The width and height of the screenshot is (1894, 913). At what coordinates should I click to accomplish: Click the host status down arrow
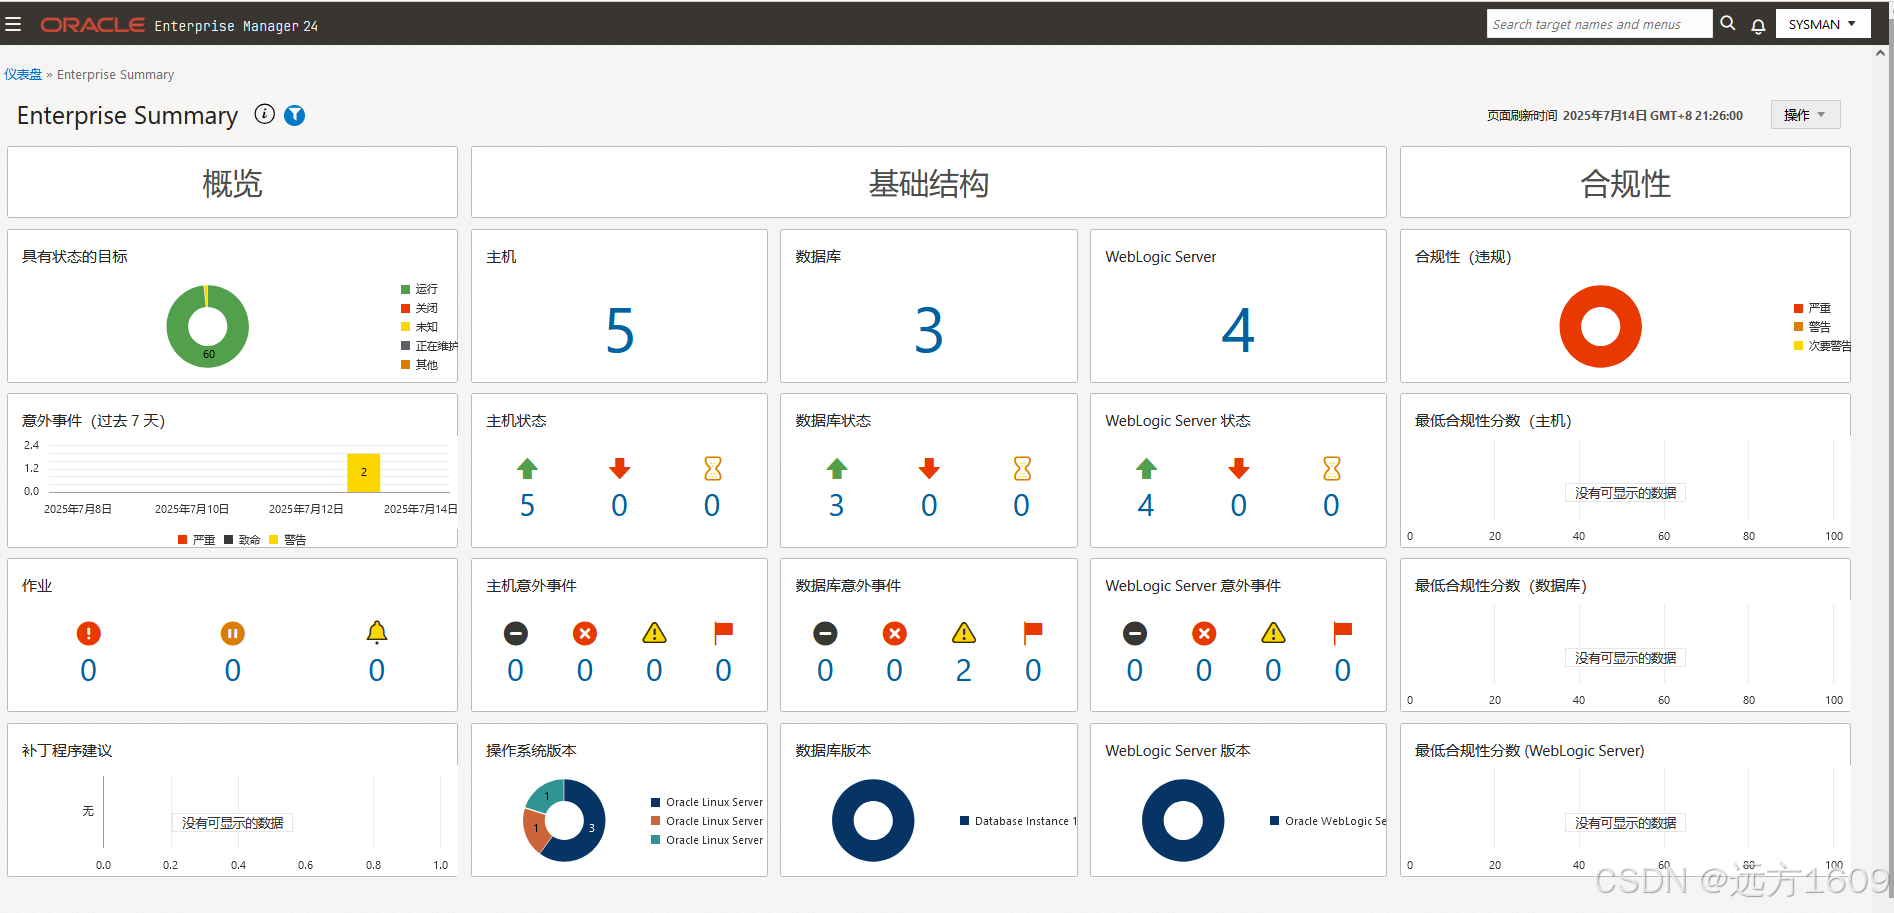[620, 468]
